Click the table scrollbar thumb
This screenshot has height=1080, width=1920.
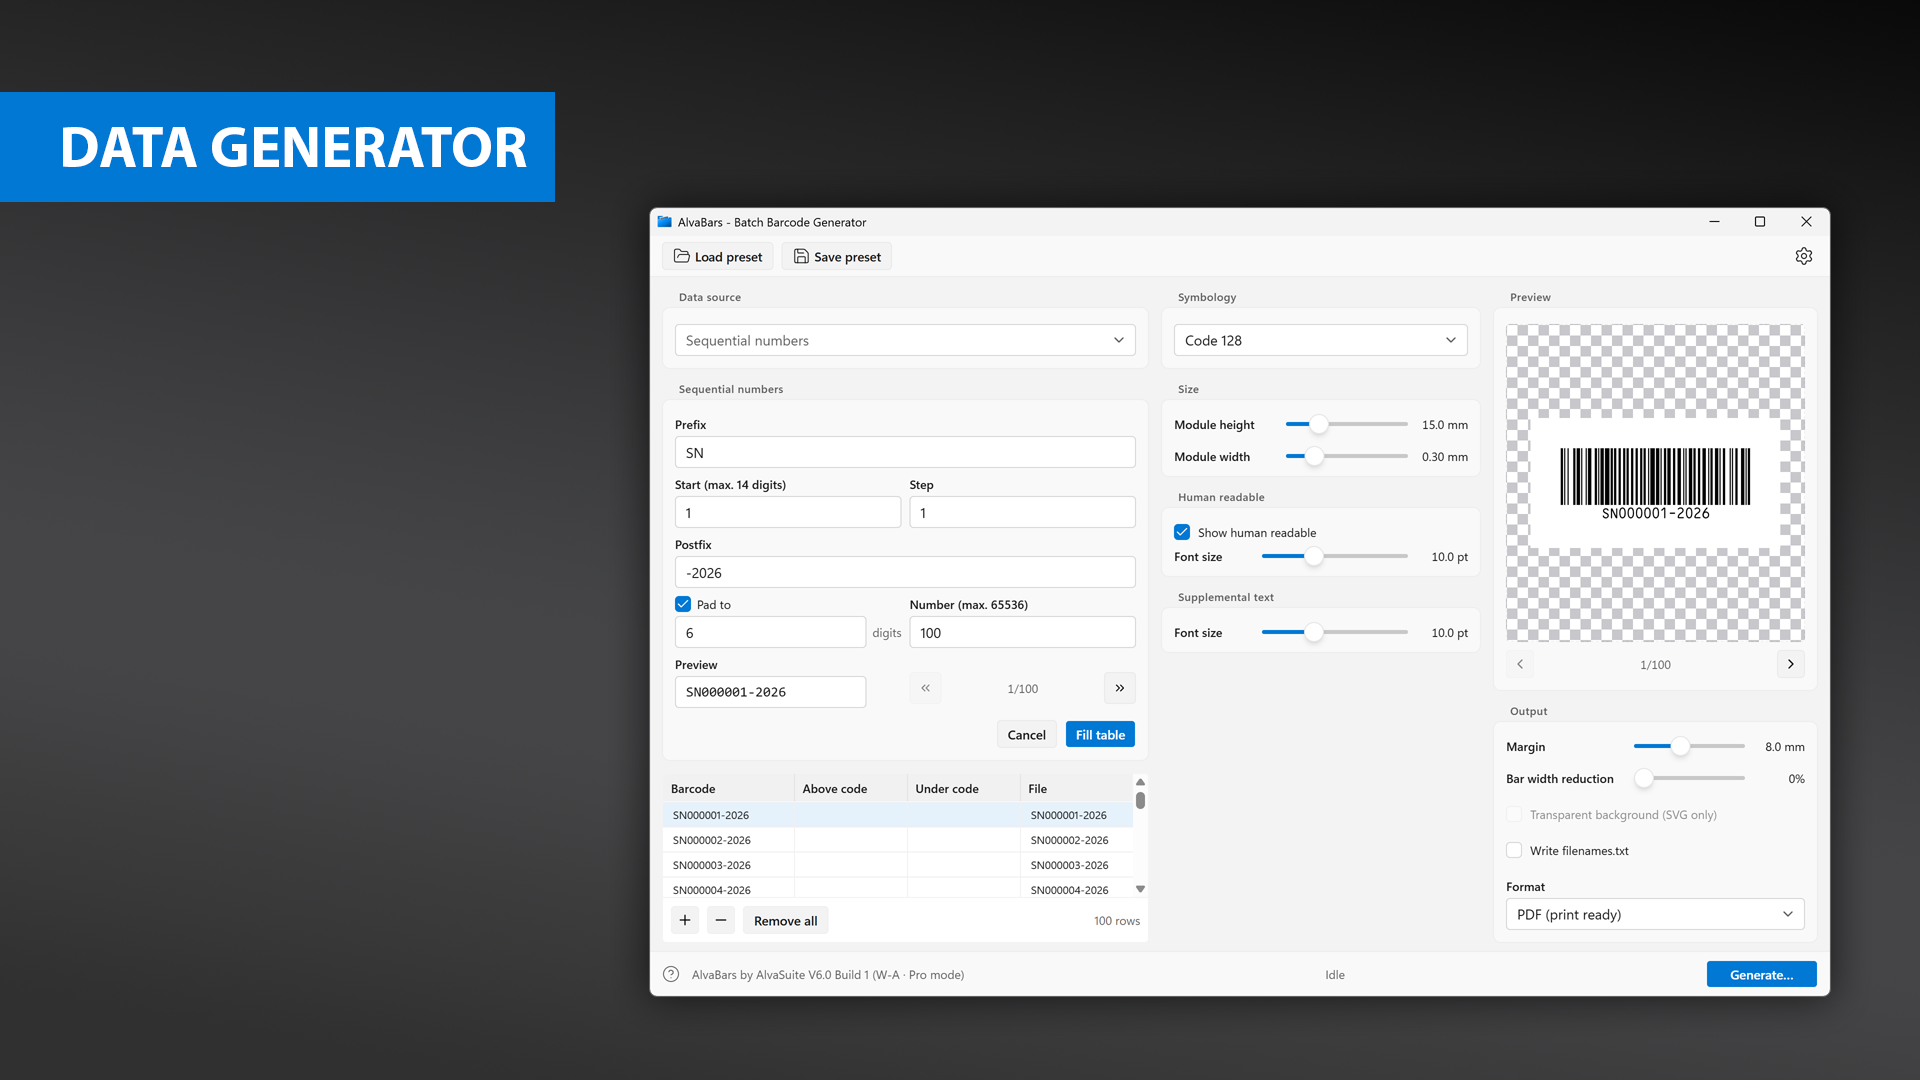[1140, 801]
